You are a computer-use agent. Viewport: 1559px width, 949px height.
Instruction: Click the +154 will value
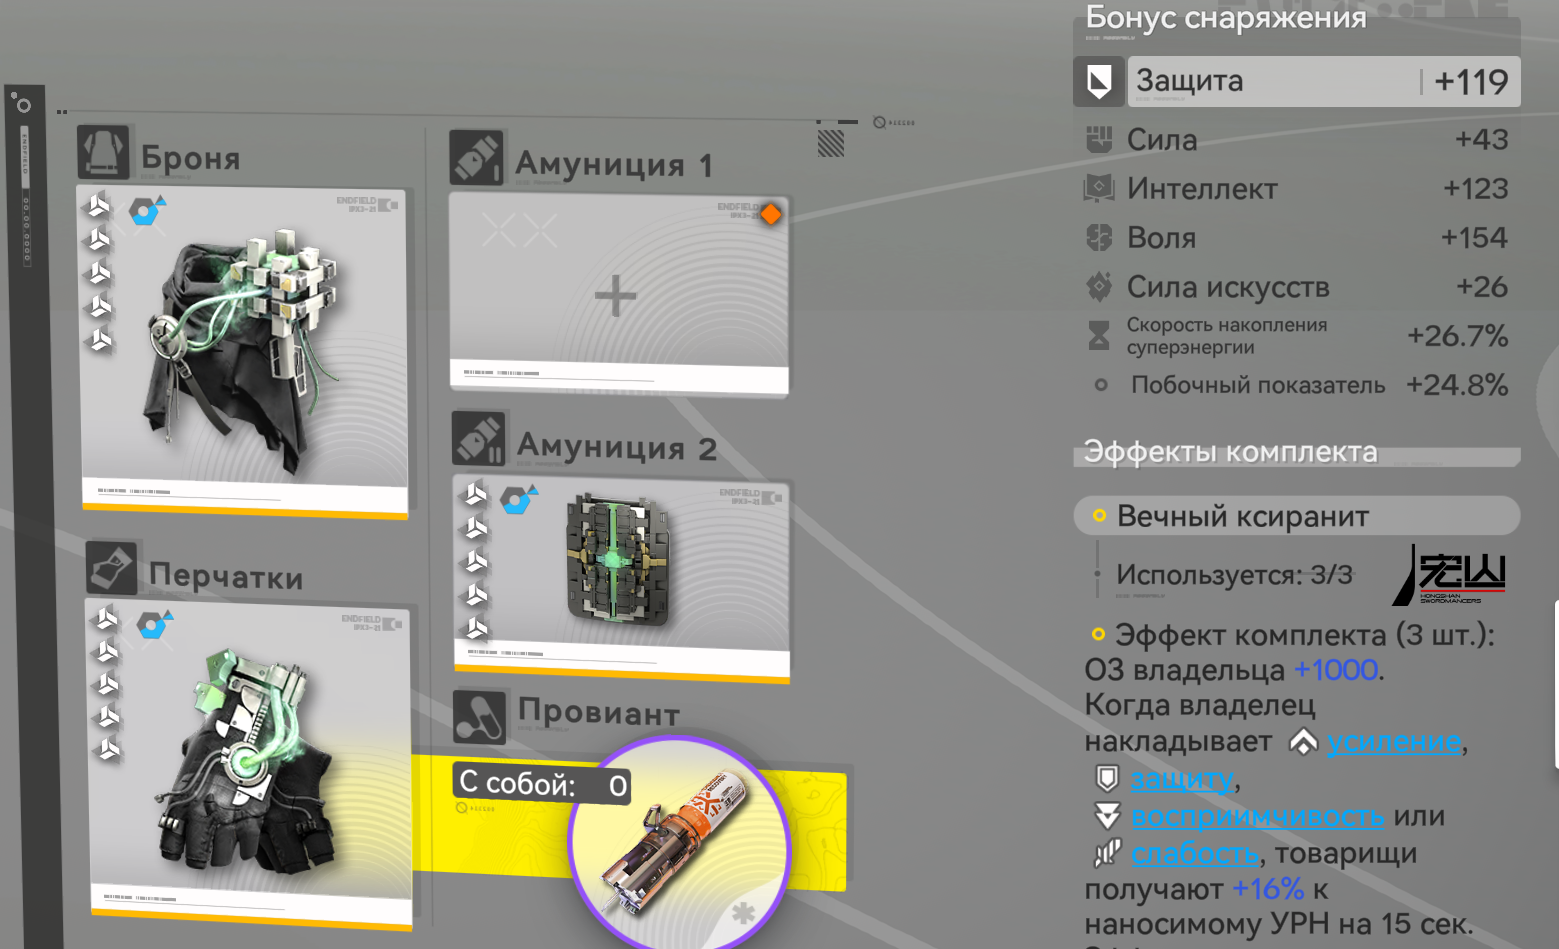coord(1475,237)
